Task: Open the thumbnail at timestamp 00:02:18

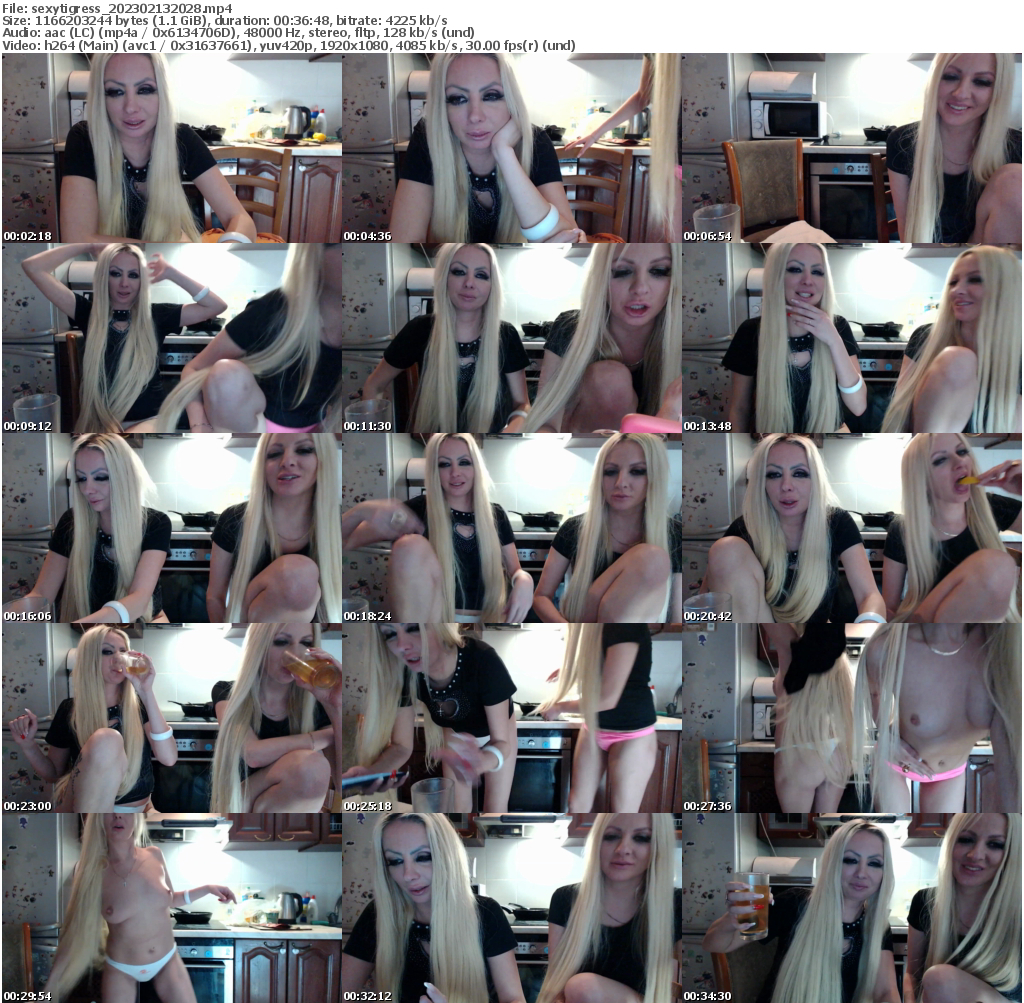Action: [170, 150]
